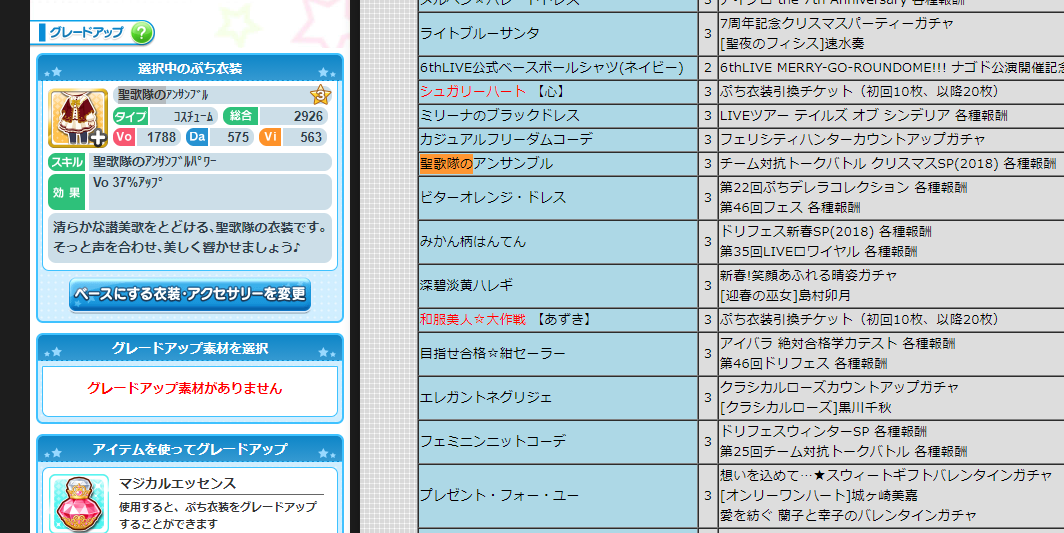Click the 選択中のぷち衣装 panel header
This screenshot has height=533, width=1064.
pyautogui.click(x=190, y=69)
